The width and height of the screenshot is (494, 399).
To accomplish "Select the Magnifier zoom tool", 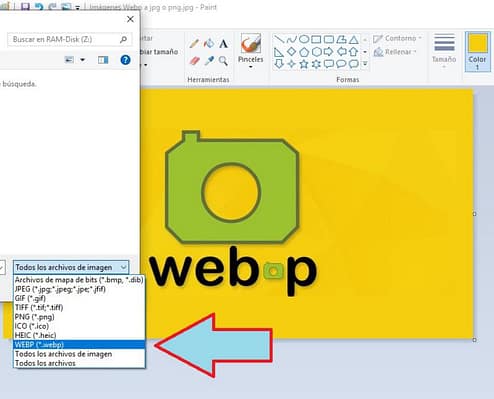I will pyautogui.click(x=223, y=61).
